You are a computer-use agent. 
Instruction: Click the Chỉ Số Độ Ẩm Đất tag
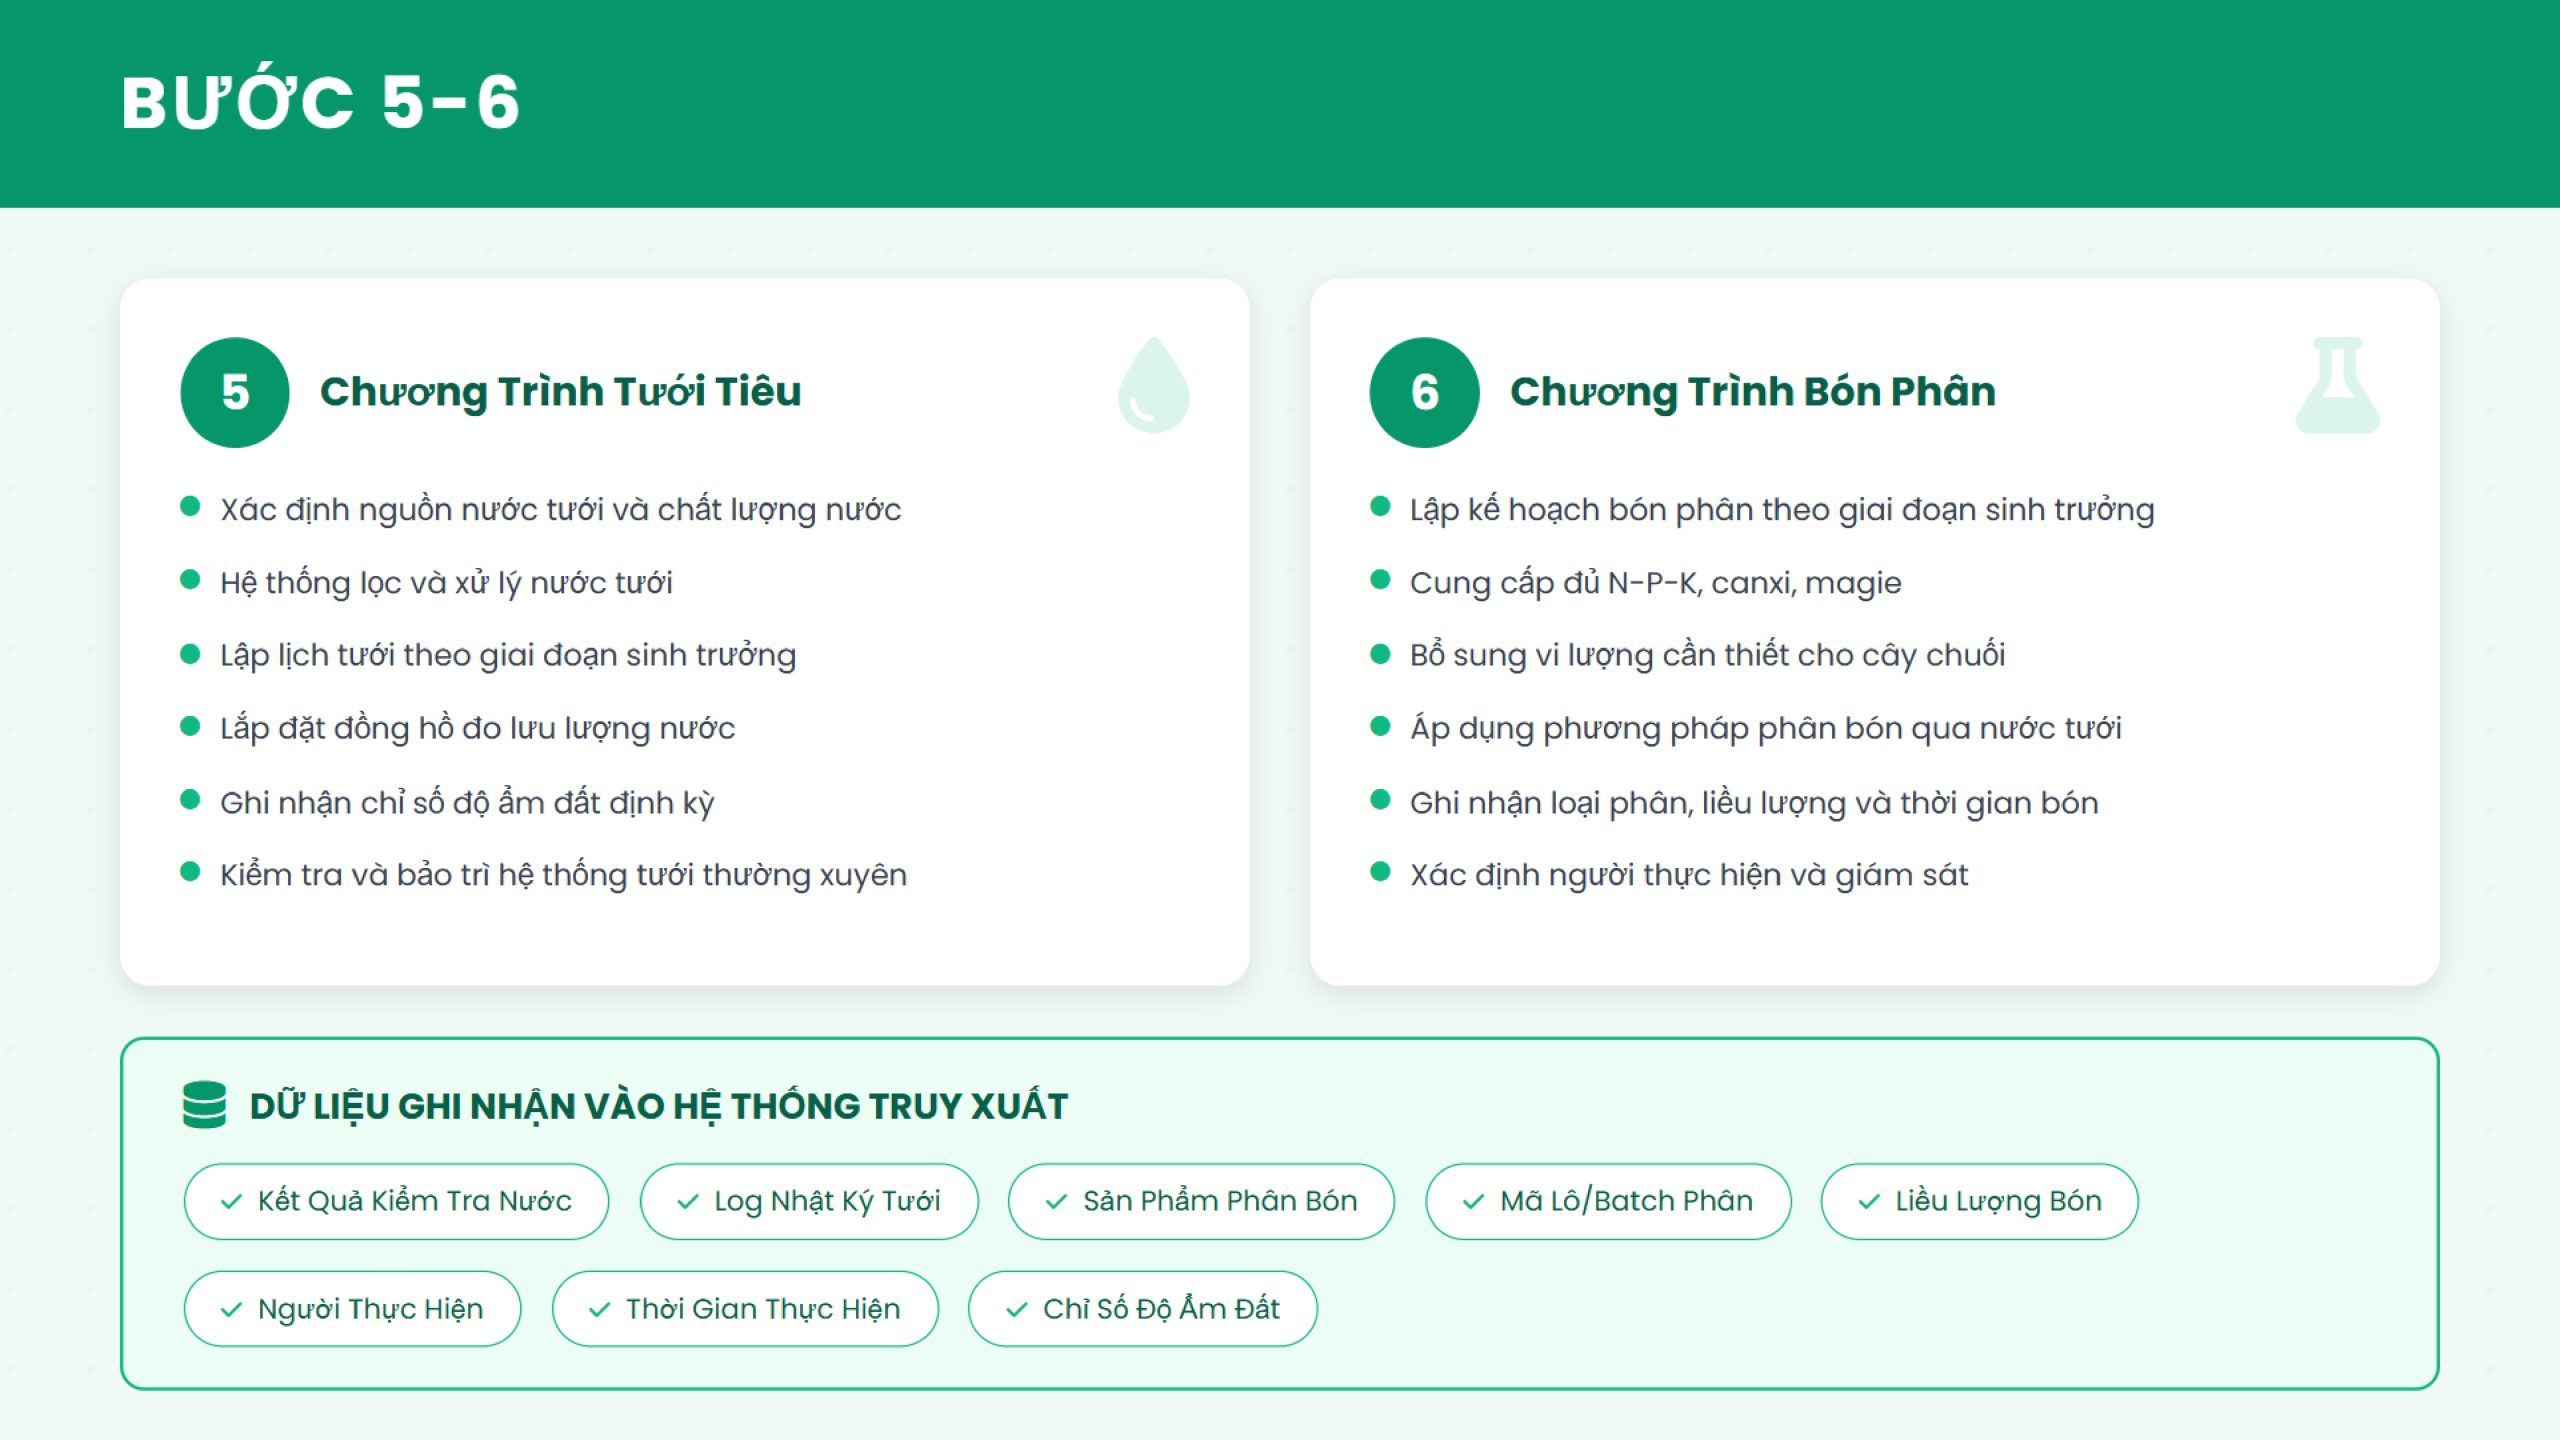(1142, 1309)
